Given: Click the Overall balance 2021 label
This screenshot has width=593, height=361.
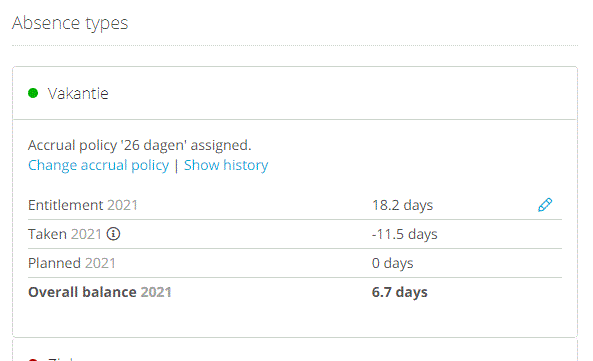Looking at the screenshot, I should point(99,292).
